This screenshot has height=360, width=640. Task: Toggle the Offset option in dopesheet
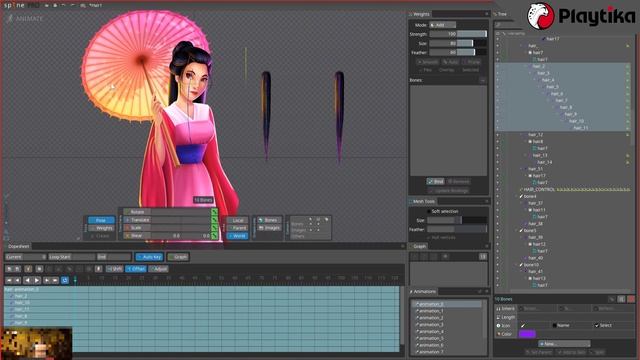(x=136, y=269)
